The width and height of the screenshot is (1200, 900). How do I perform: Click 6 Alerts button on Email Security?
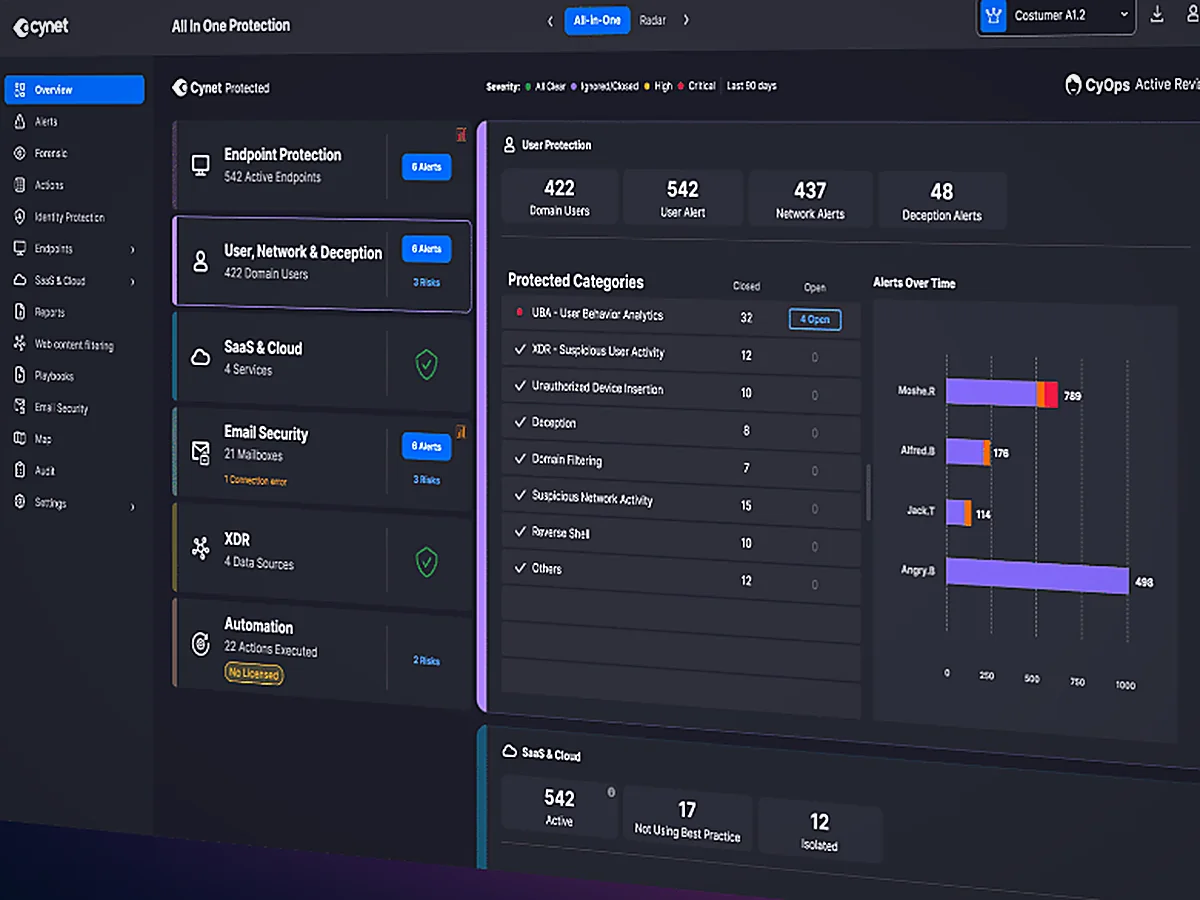[427, 446]
